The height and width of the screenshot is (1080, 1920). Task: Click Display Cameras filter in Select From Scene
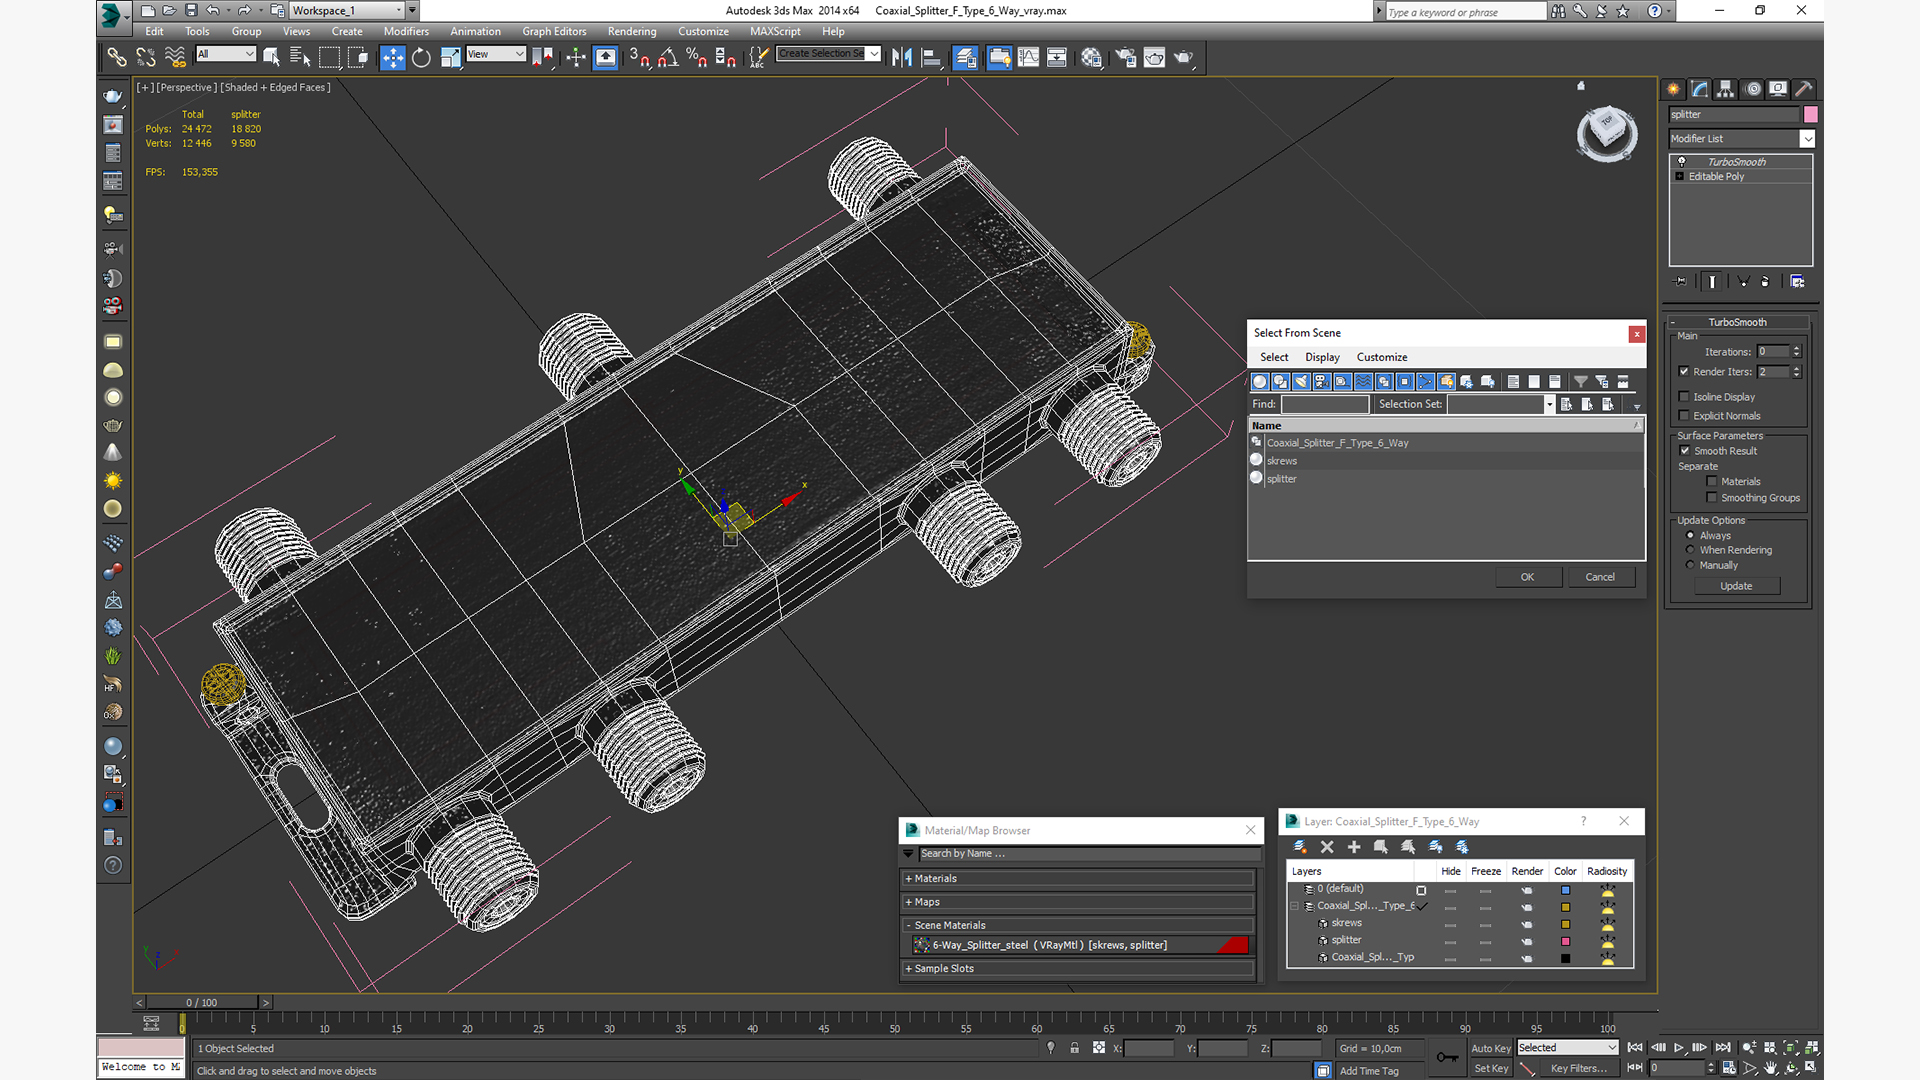(x=1322, y=382)
